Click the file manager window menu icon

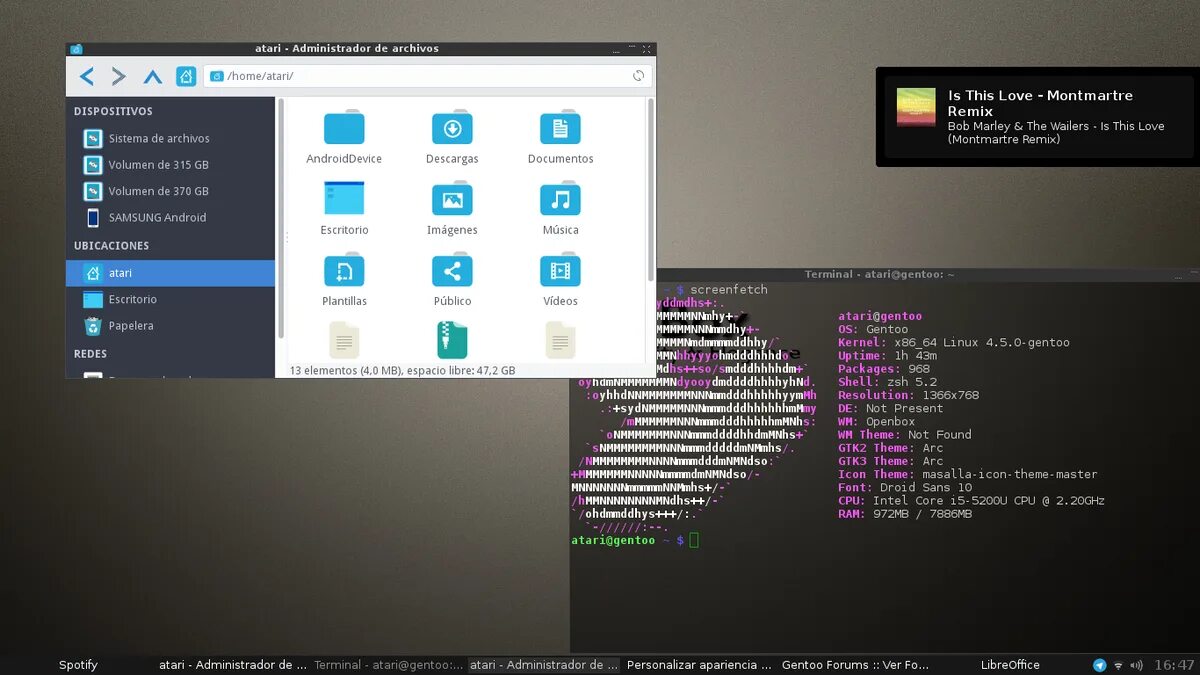[x=77, y=49]
